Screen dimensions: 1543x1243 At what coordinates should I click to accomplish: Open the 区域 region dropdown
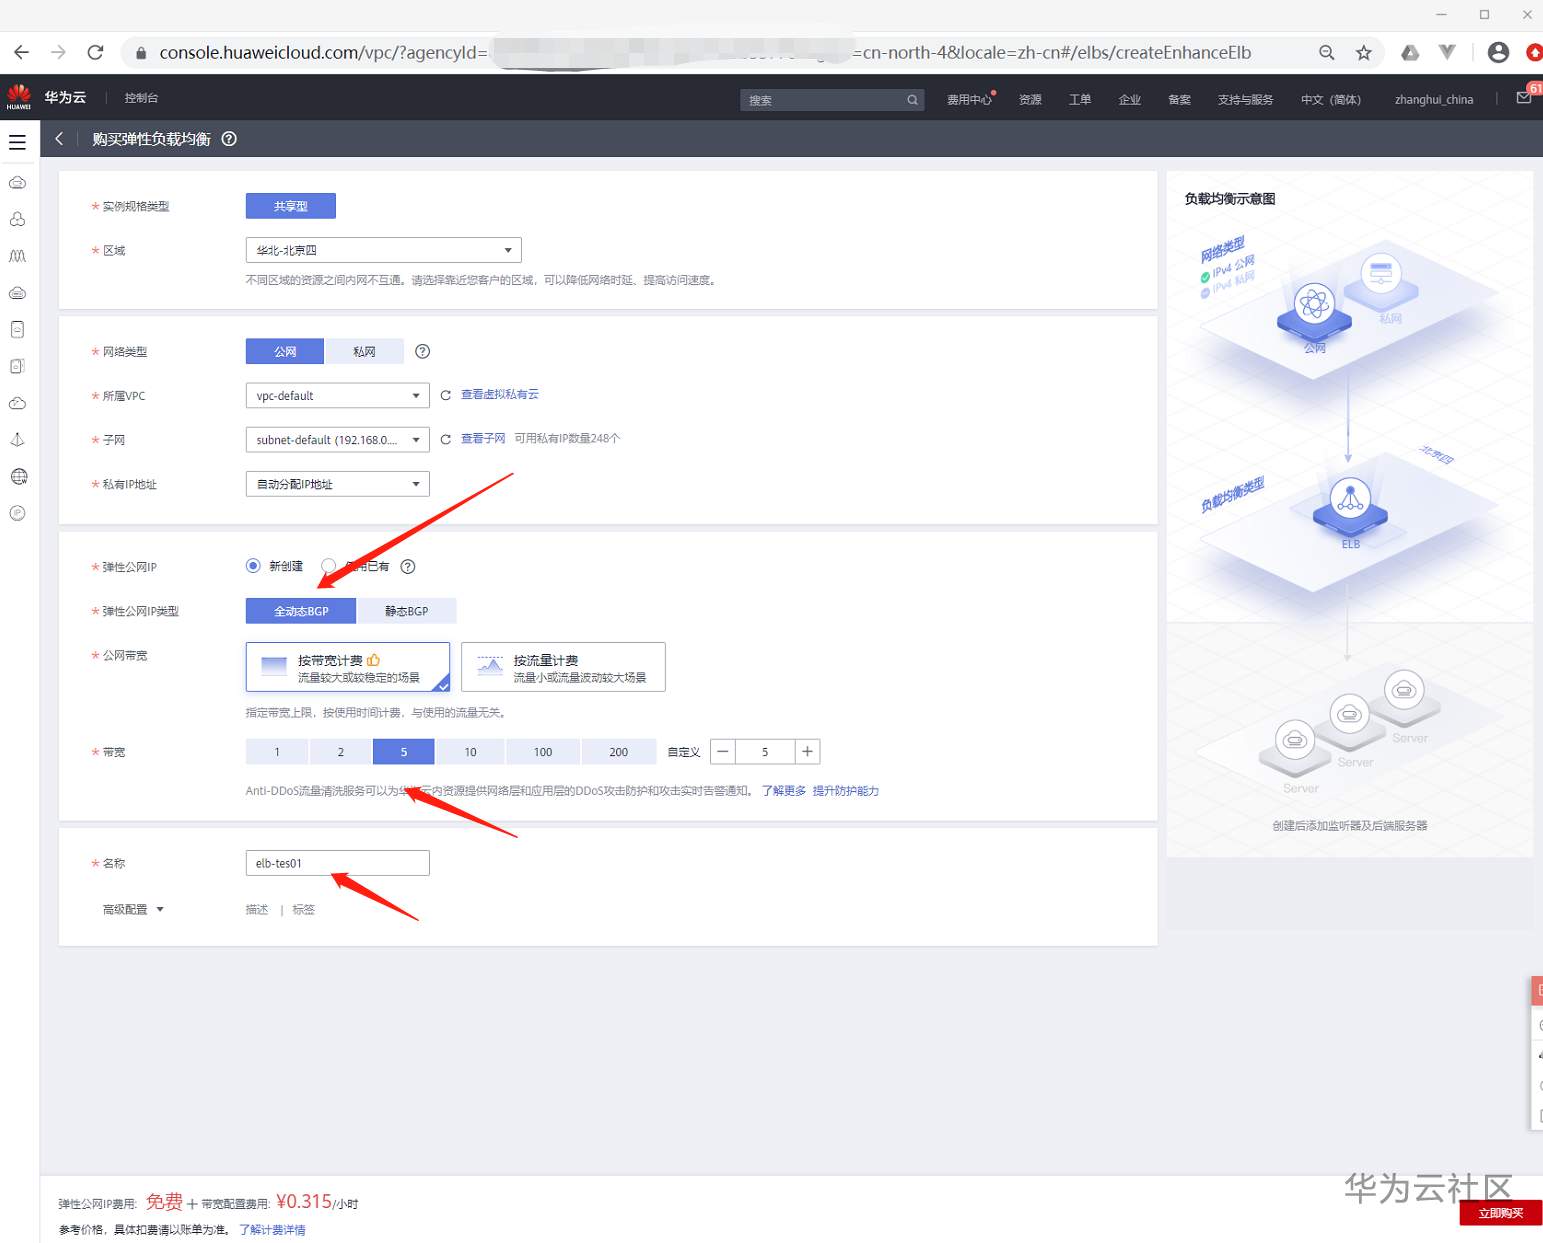pyautogui.click(x=384, y=250)
